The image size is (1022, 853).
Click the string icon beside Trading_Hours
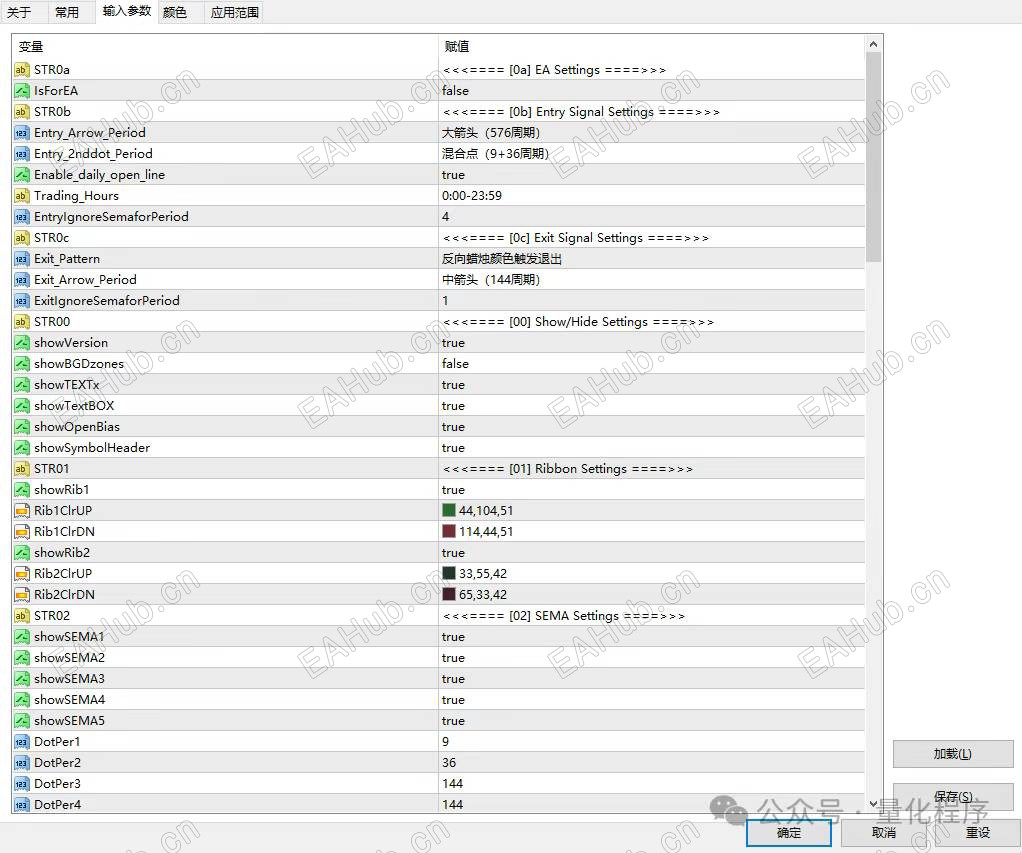point(22,195)
